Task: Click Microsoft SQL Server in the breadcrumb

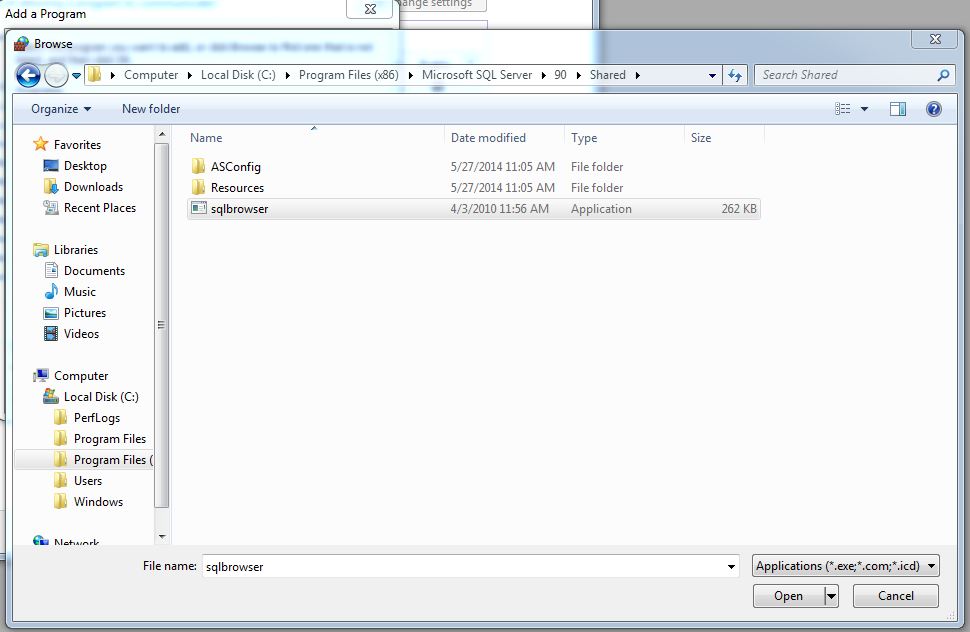Action: tap(477, 75)
